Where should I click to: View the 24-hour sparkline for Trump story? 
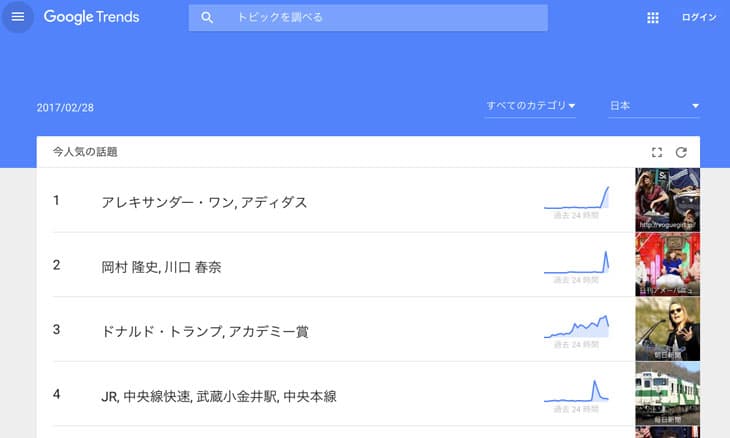(x=576, y=326)
